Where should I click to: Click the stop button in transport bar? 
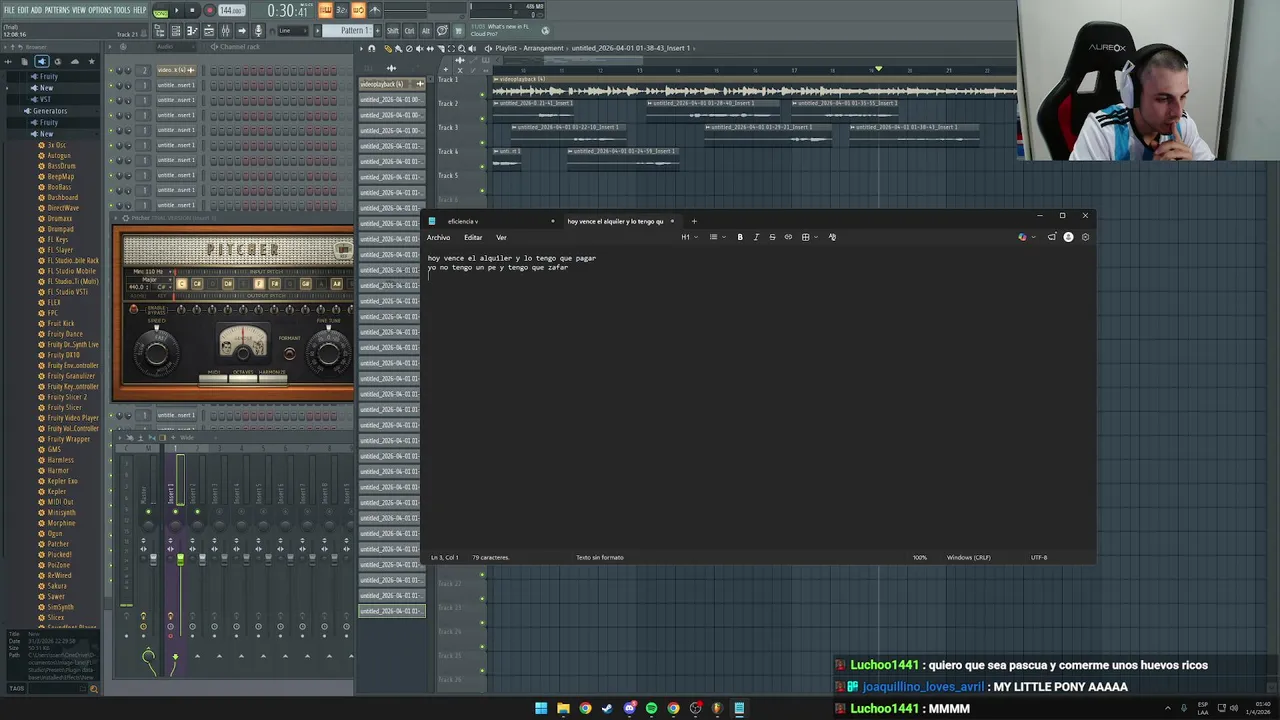coord(192,10)
